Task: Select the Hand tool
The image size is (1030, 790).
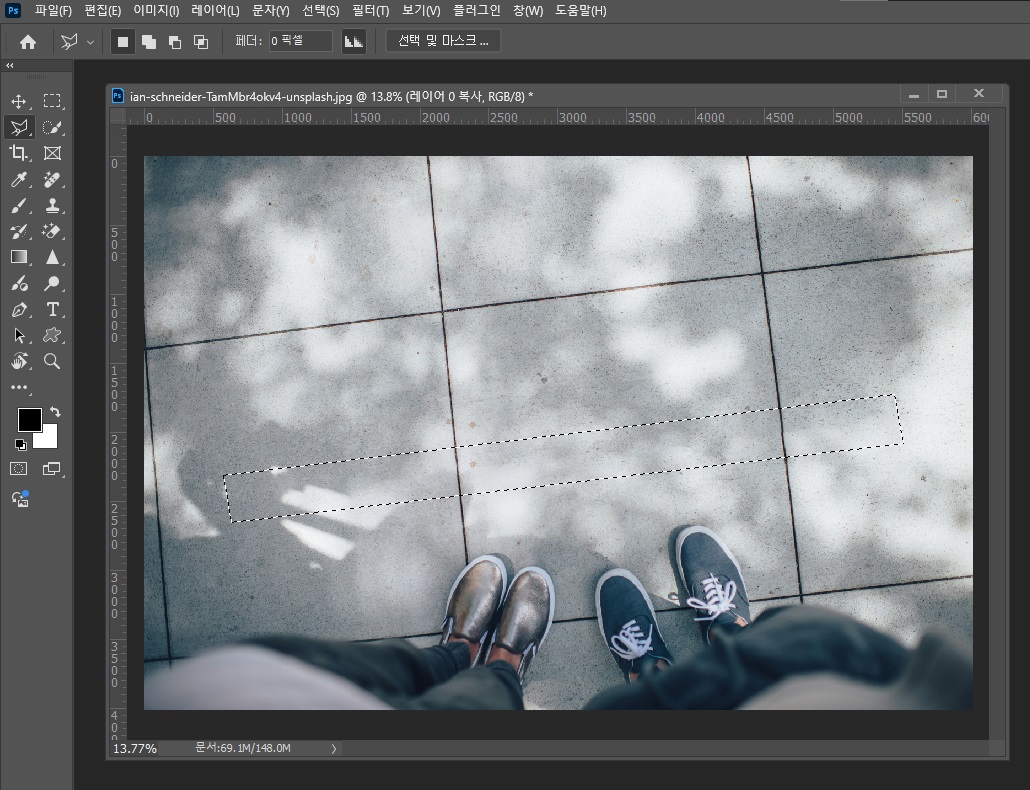Action: pyautogui.click(x=18, y=361)
